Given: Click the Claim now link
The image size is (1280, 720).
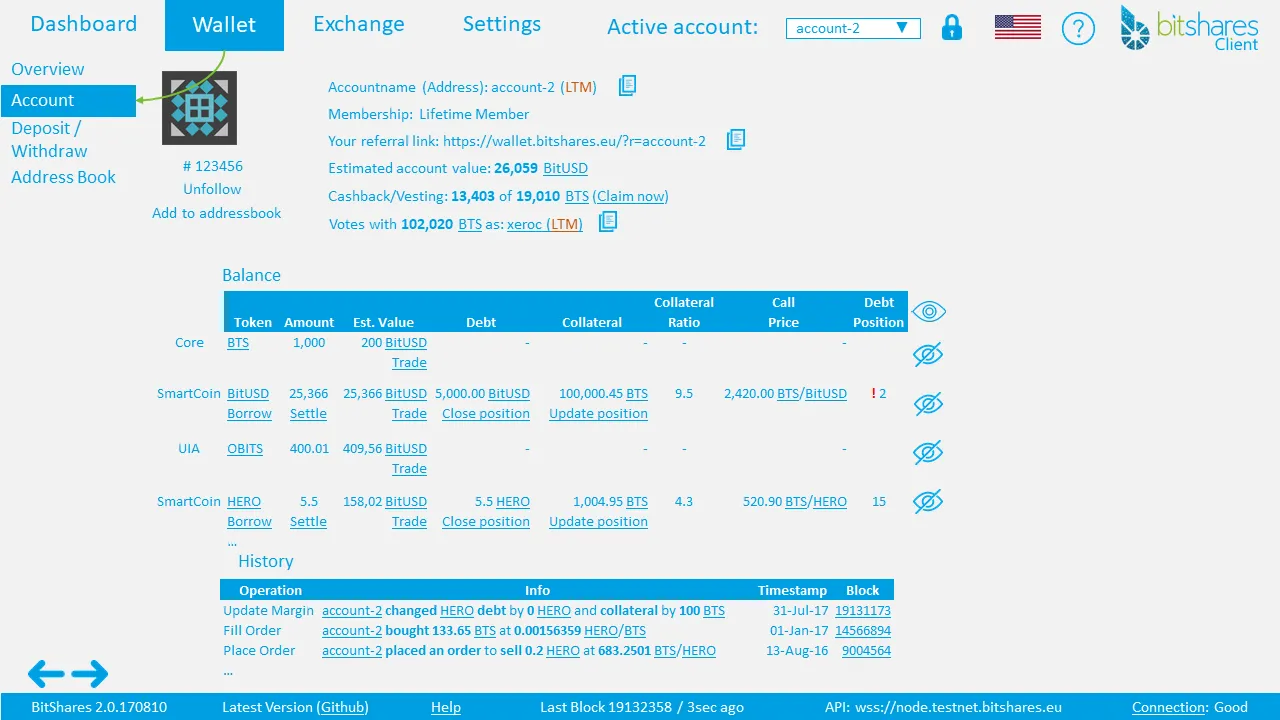Looking at the screenshot, I should point(630,196).
